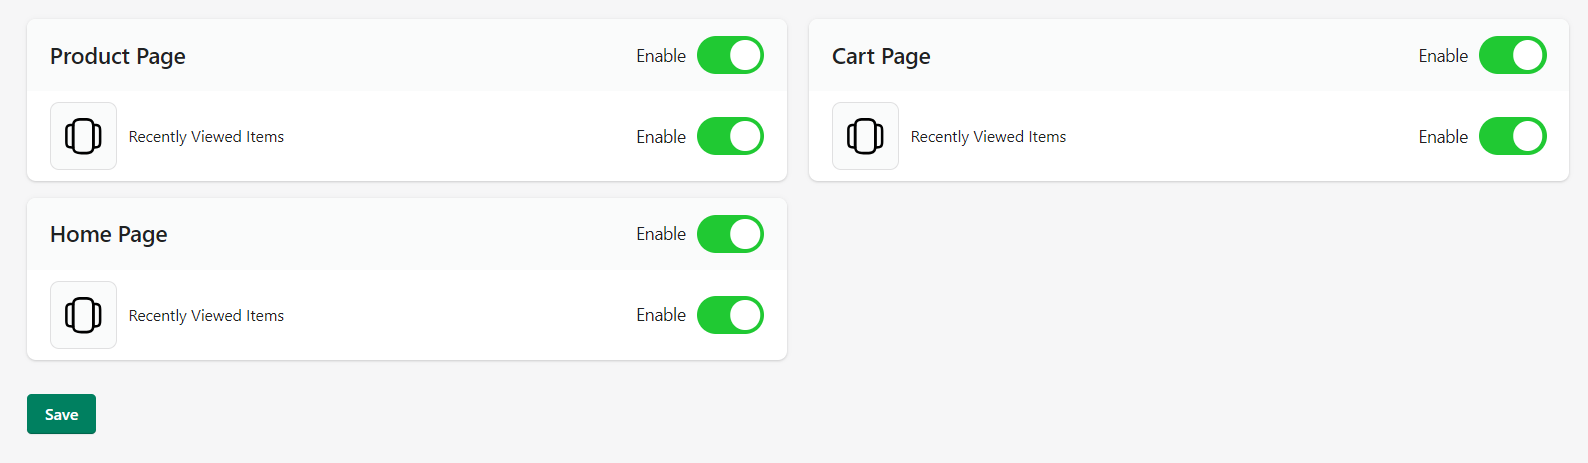Select Recently Viewed Items text under Home Page
1588x463 pixels.
point(206,316)
